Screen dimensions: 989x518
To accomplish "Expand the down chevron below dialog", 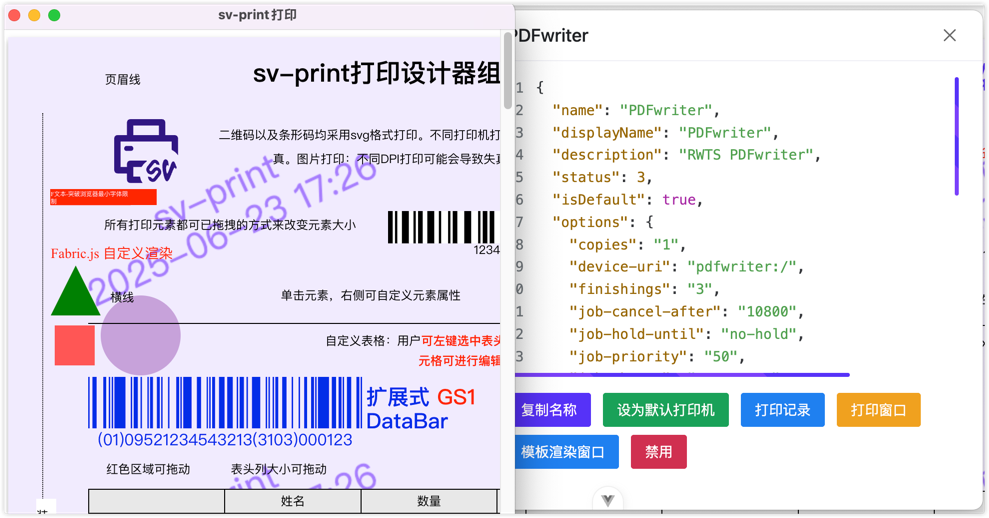I will click(608, 500).
